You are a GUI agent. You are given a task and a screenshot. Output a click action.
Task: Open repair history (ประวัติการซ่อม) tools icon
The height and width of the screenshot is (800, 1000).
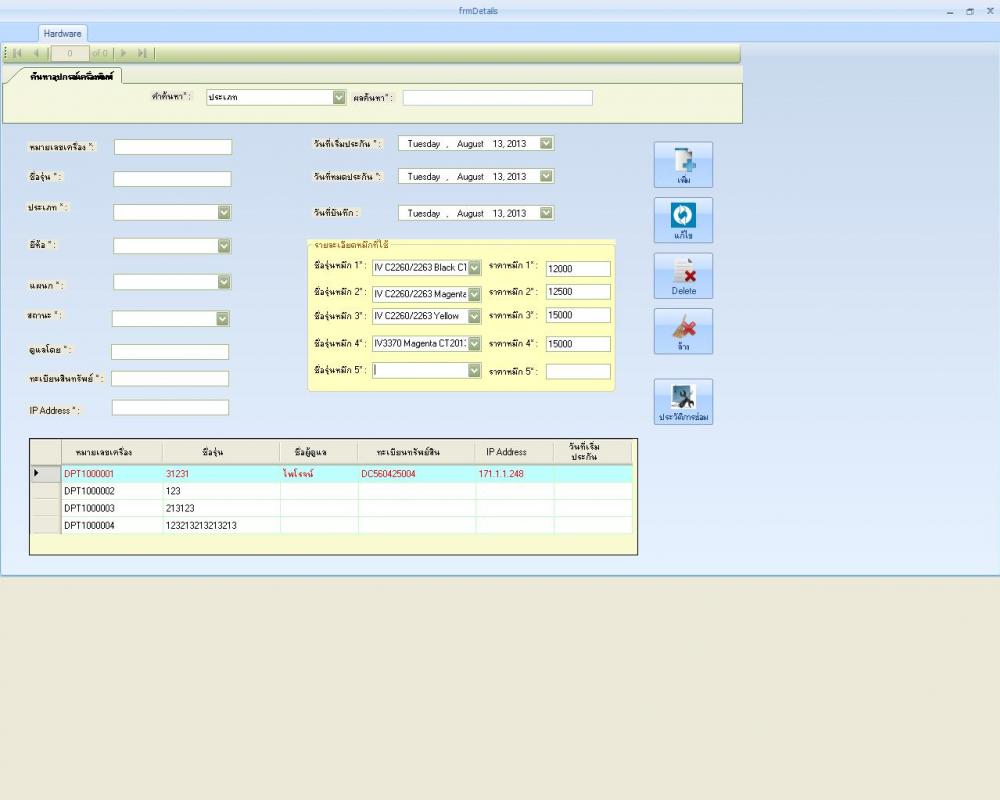pyautogui.click(x=683, y=401)
